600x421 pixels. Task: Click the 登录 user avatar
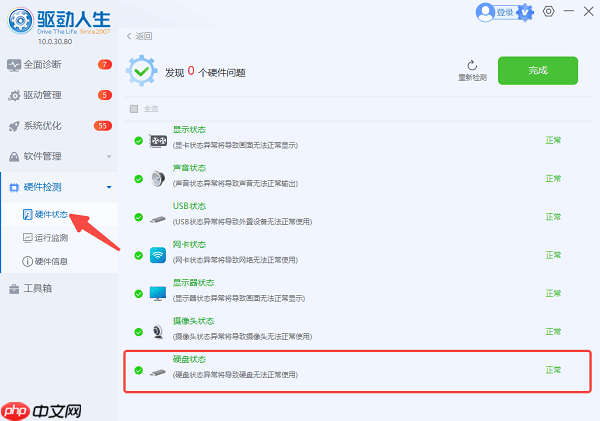487,12
